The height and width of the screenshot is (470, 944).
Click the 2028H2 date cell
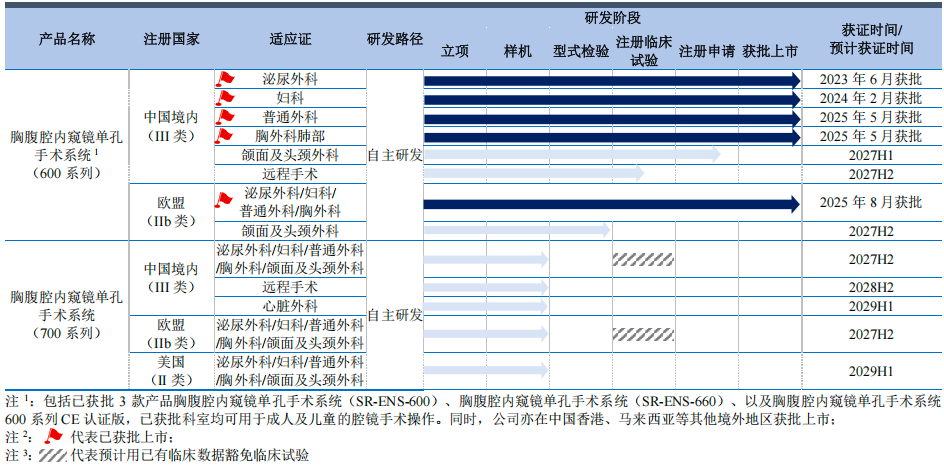tap(871, 287)
